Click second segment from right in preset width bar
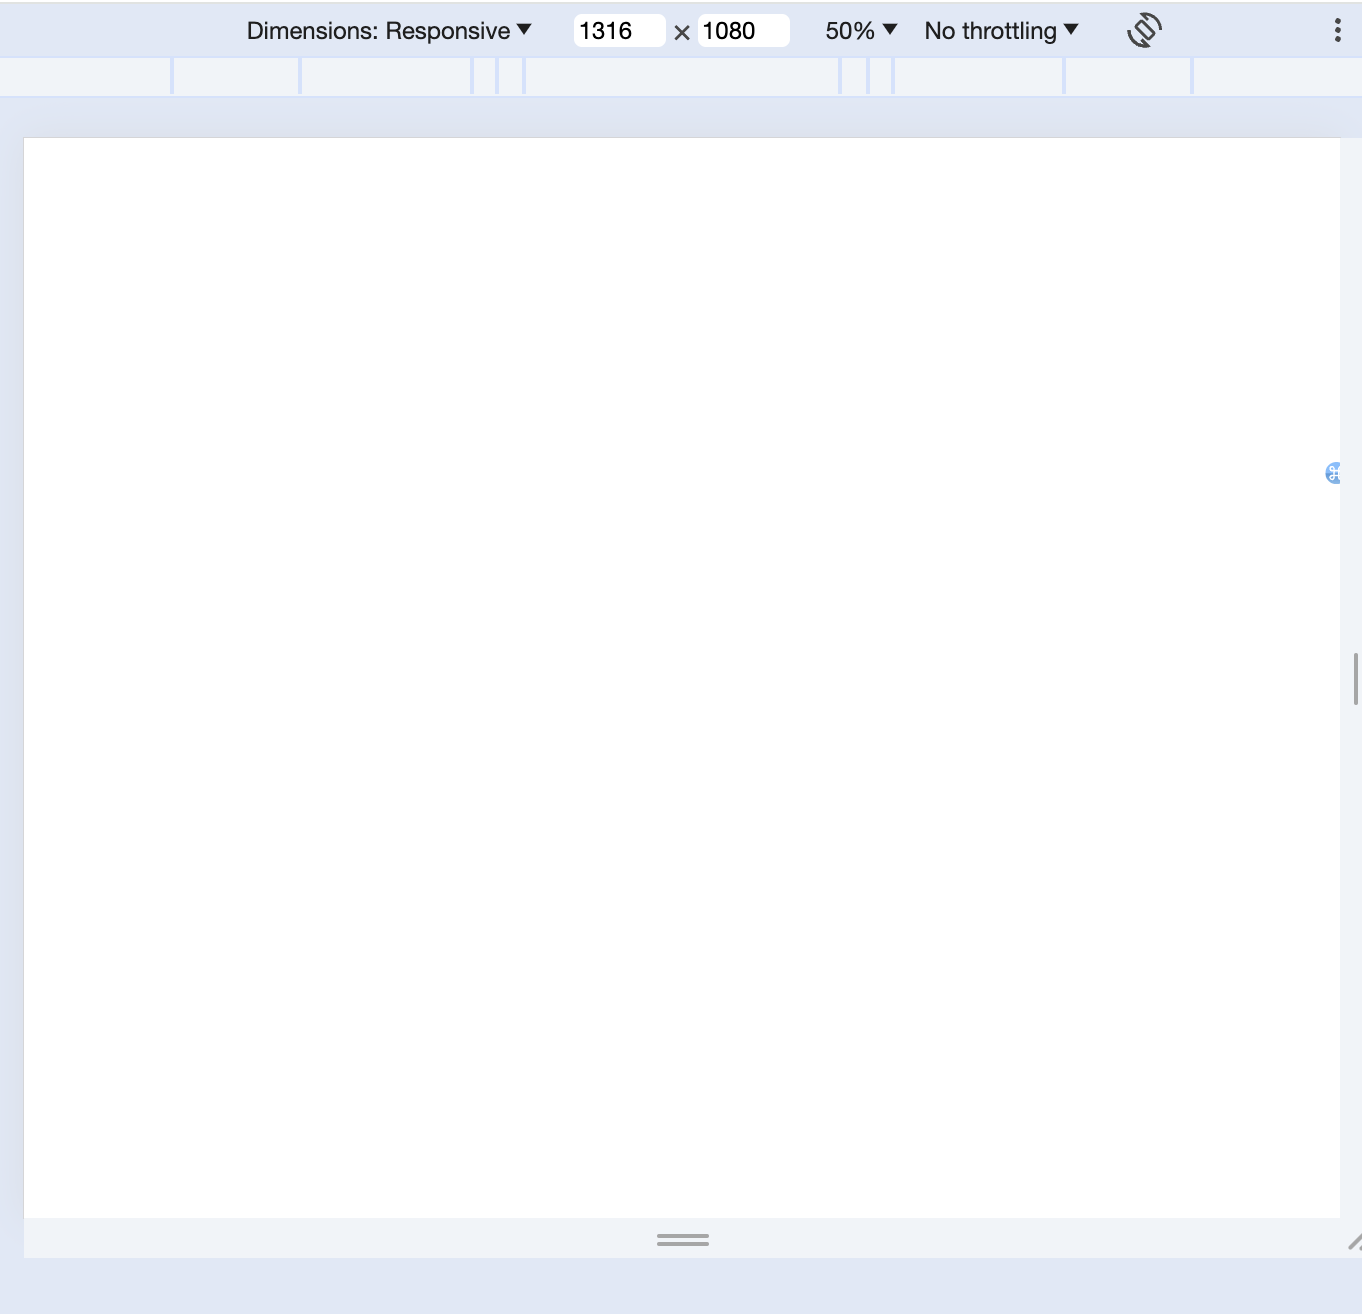This screenshot has width=1362, height=1314. pos(1128,76)
